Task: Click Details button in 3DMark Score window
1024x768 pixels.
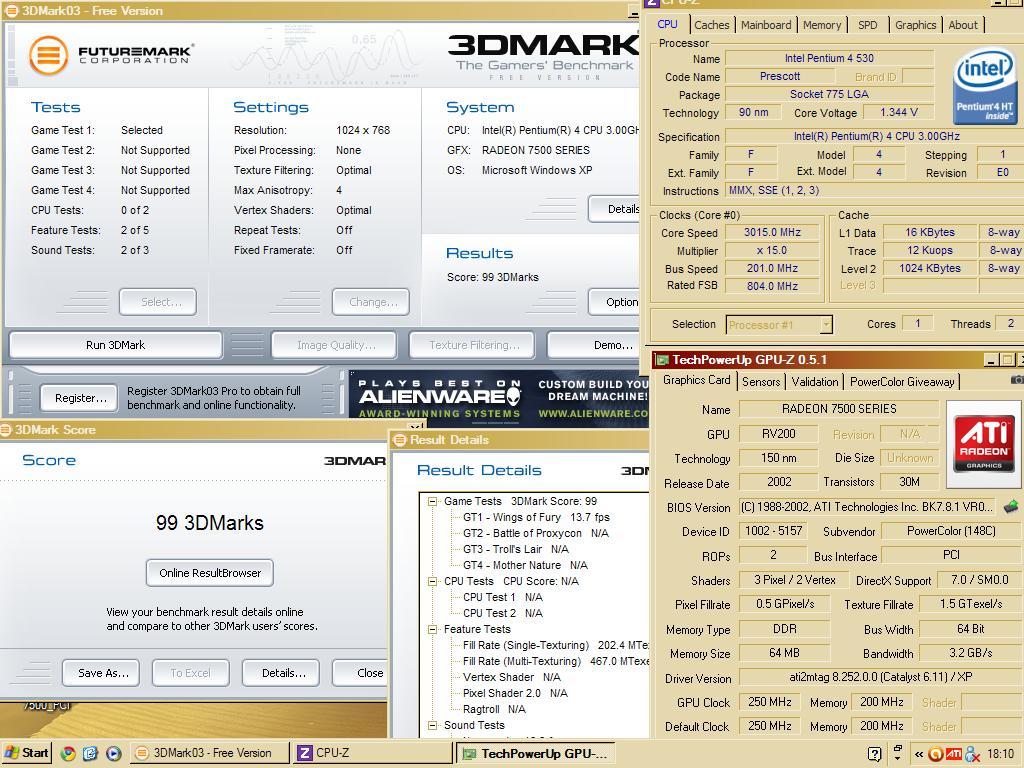Action: tap(282, 673)
